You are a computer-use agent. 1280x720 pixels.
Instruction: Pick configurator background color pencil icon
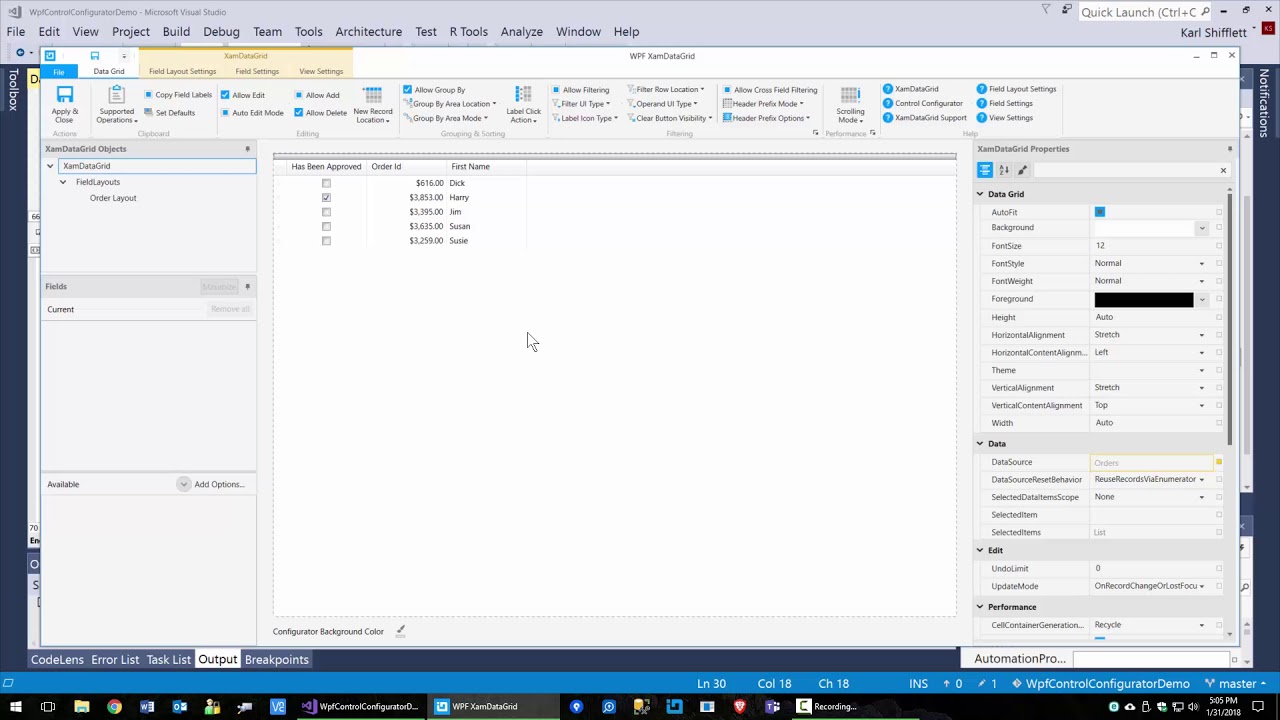pos(400,631)
